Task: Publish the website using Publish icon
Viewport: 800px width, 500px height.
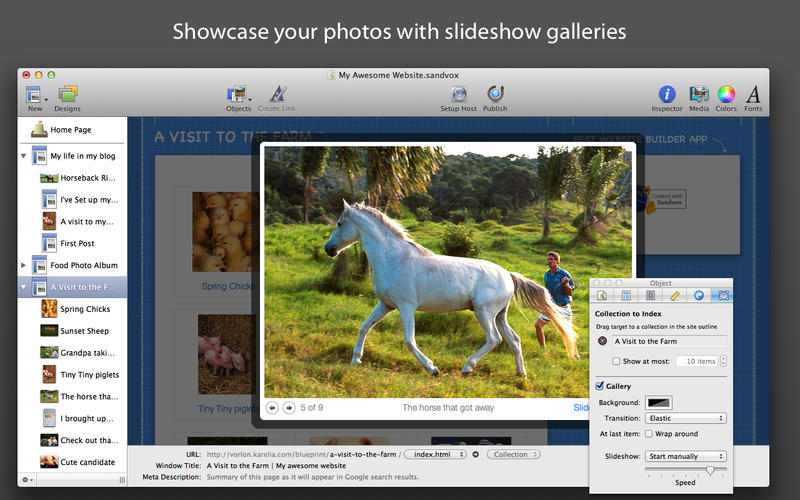Action: 495,96
